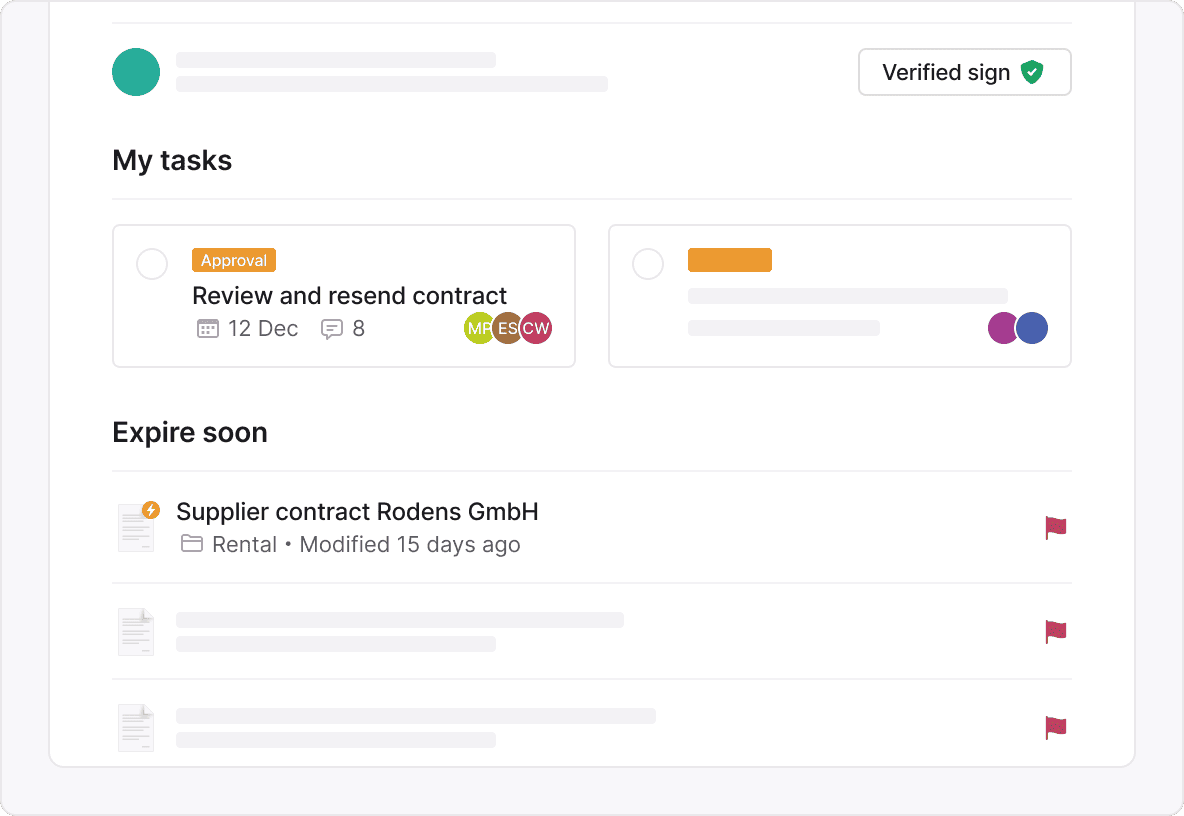Toggle the flag on the third expiring document
The width and height of the screenshot is (1184, 816).
[1056, 728]
